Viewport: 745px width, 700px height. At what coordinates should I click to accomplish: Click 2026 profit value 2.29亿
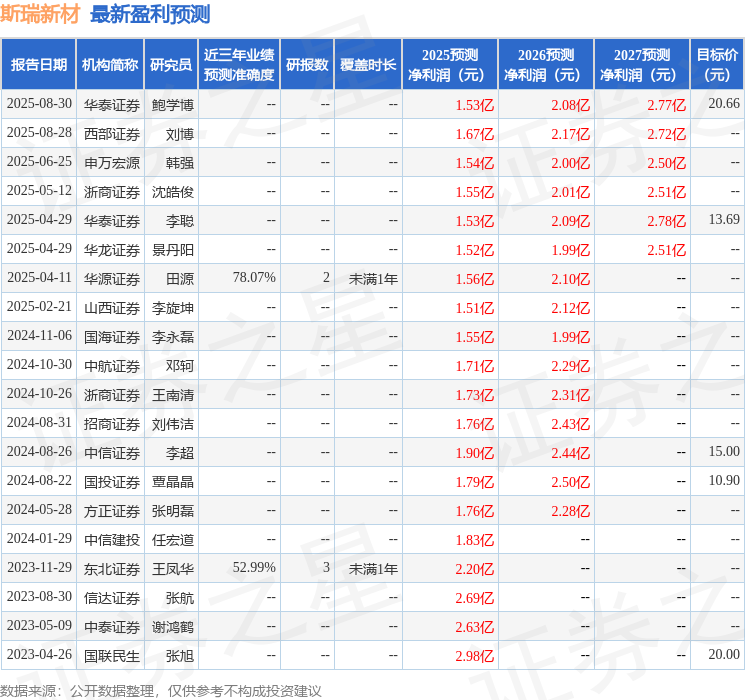[570, 366]
